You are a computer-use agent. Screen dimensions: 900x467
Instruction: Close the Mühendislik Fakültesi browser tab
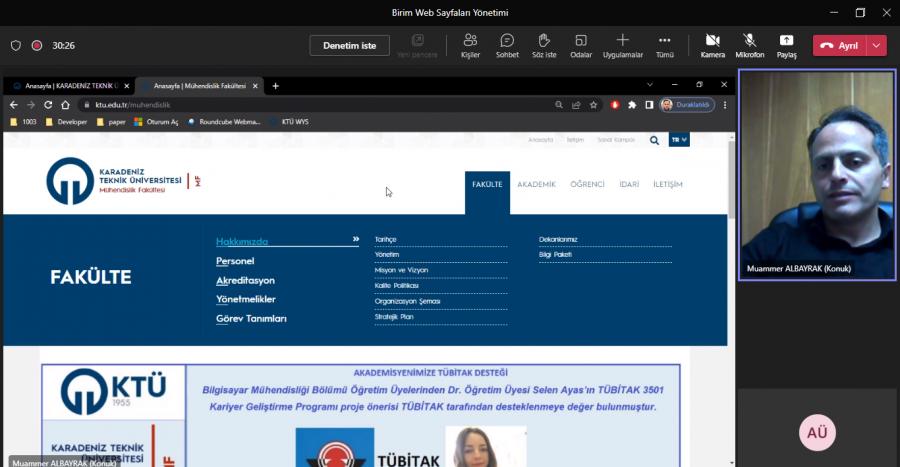pos(255,86)
